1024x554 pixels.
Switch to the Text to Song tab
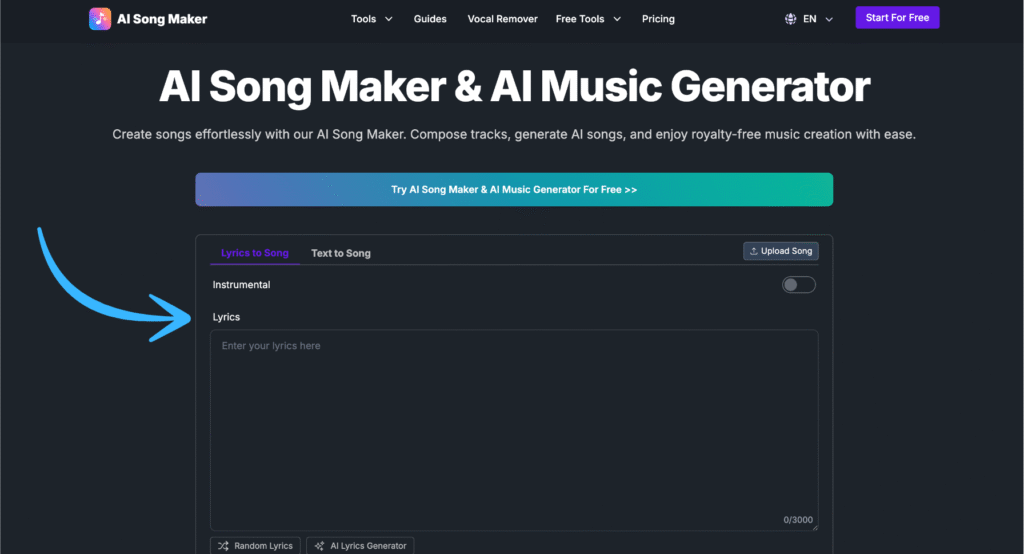(x=340, y=253)
